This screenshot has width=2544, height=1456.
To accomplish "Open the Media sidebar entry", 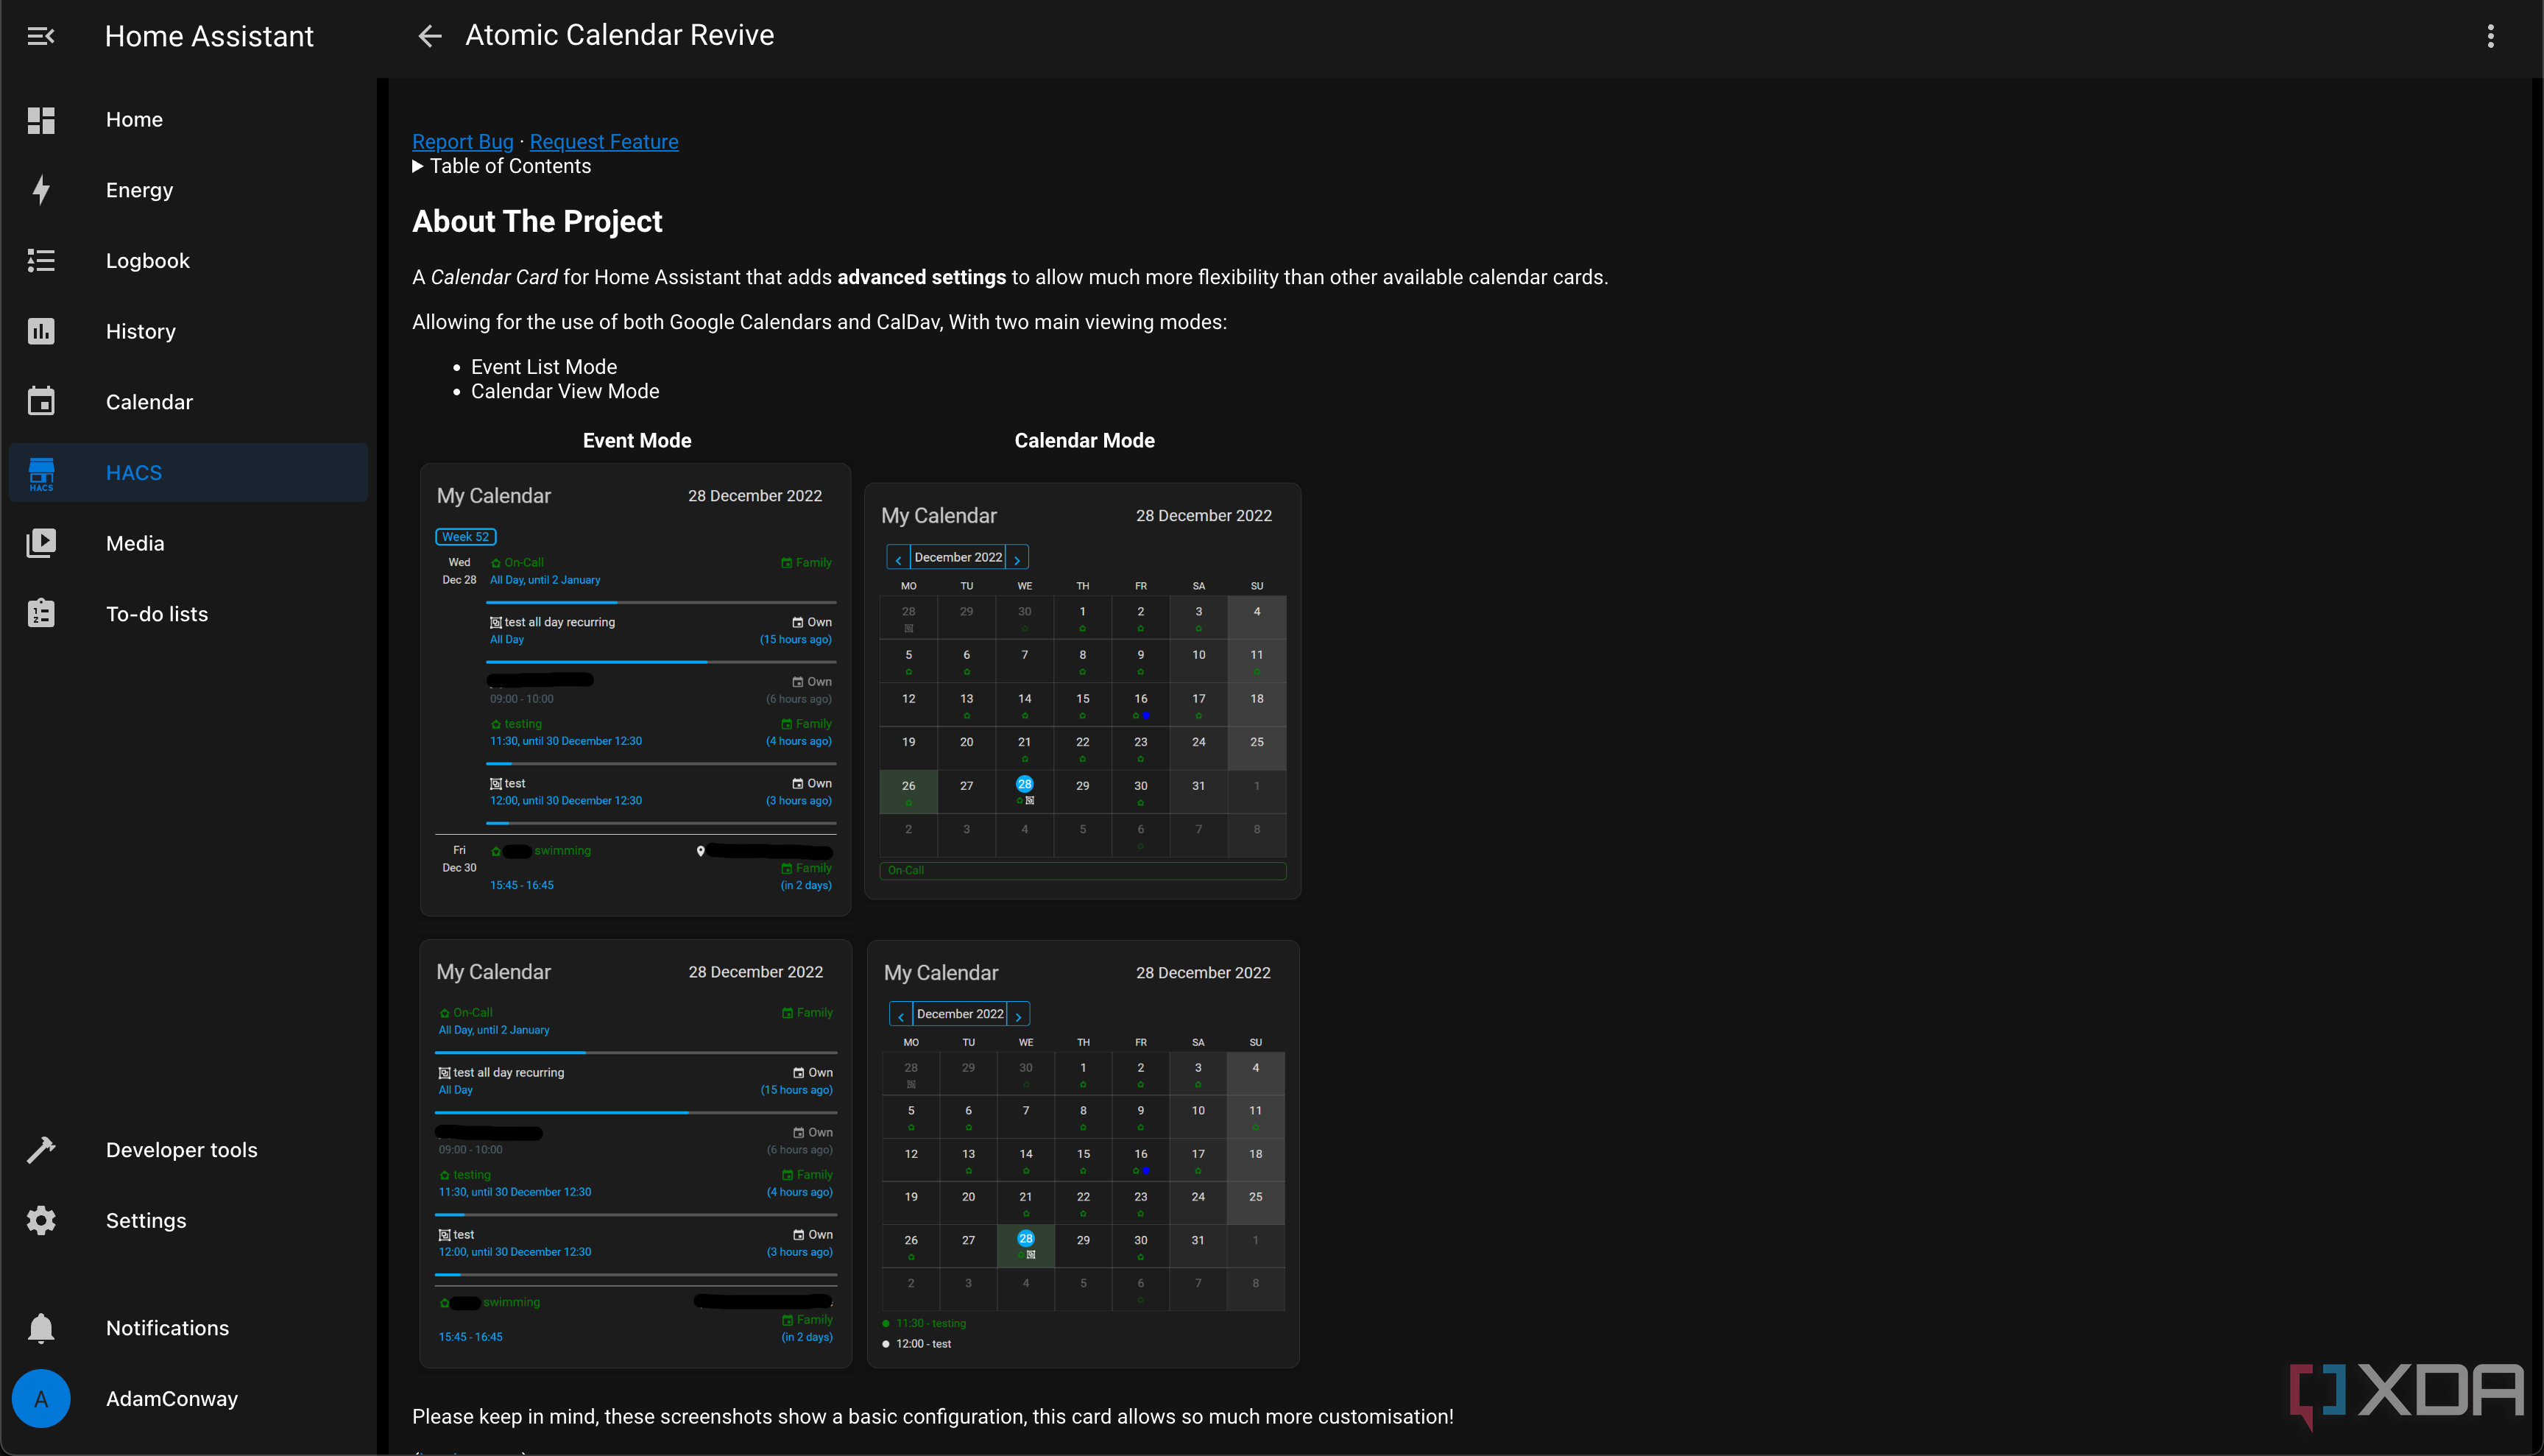I will click(188, 543).
